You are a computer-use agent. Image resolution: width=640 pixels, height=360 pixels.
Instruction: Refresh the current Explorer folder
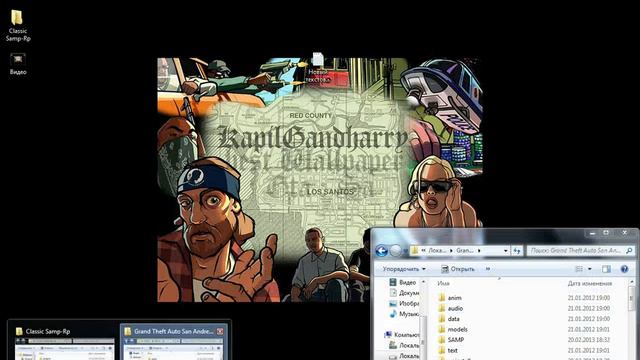coord(517,251)
